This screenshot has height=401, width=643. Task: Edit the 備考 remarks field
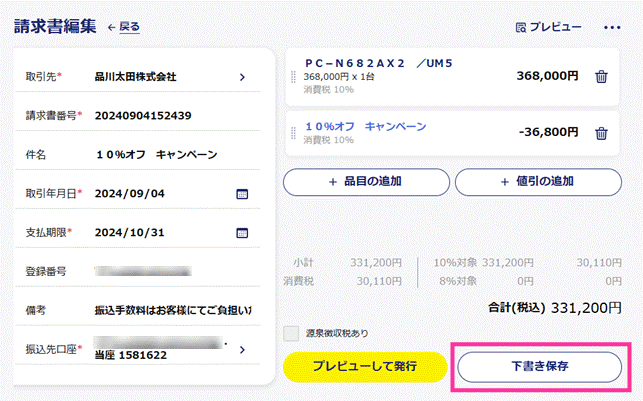tap(173, 310)
